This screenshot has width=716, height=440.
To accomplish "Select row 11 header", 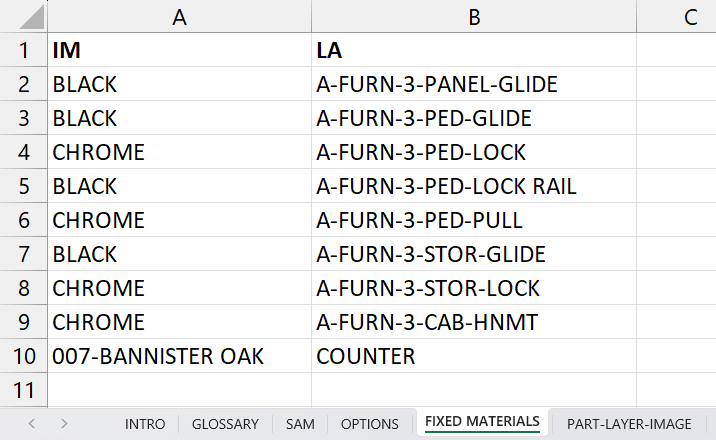I will click(24, 390).
